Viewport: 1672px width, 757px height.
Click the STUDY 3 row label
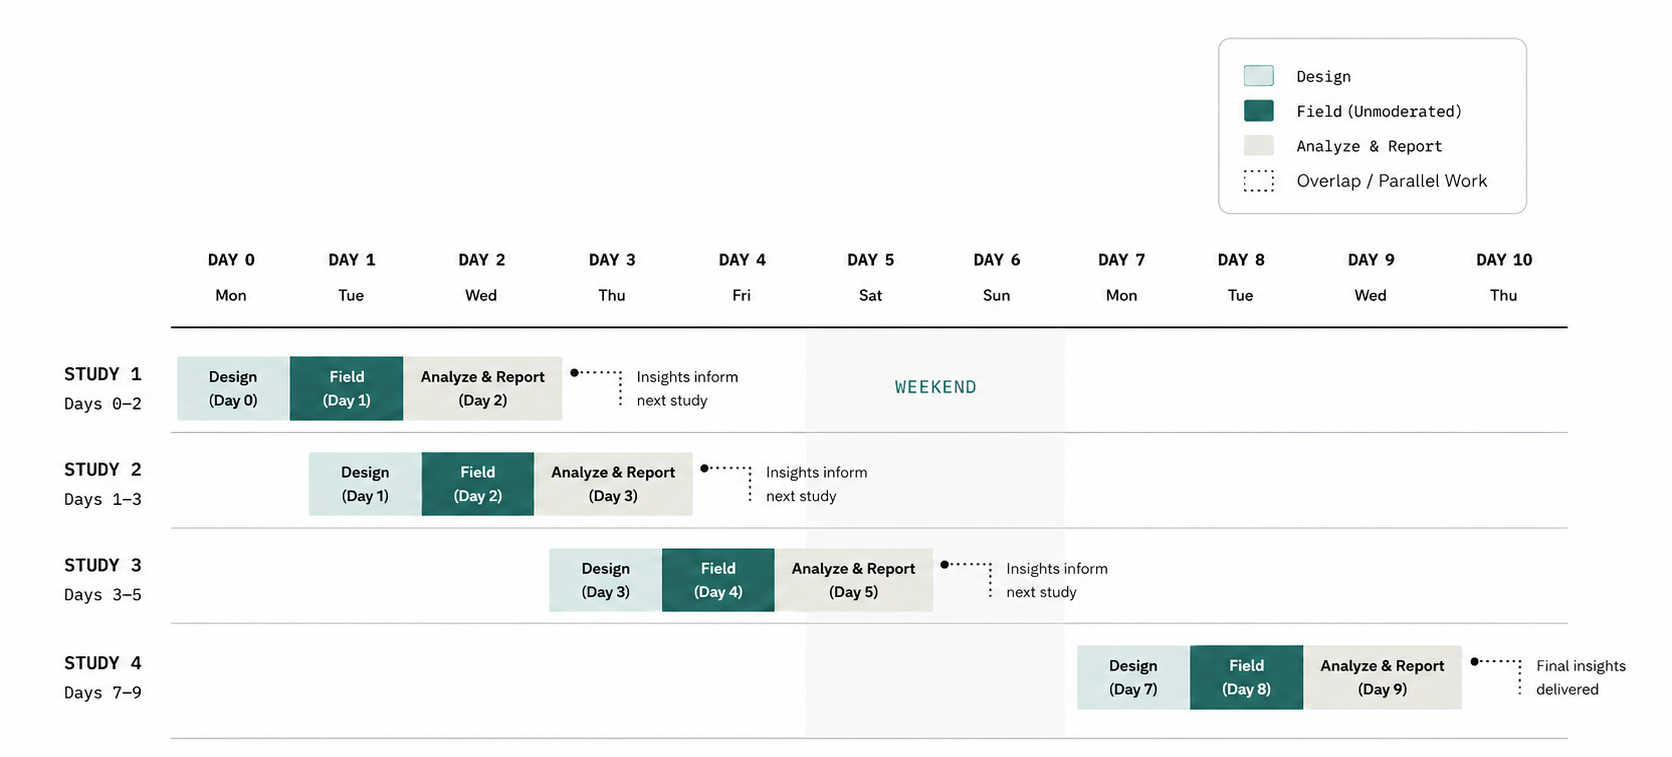pos(103,566)
